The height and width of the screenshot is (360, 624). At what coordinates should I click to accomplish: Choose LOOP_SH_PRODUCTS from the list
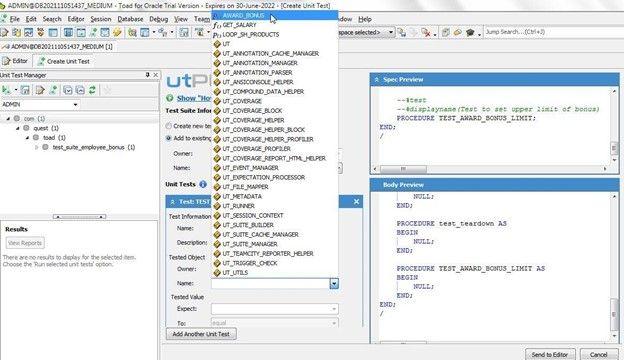(275, 35)
